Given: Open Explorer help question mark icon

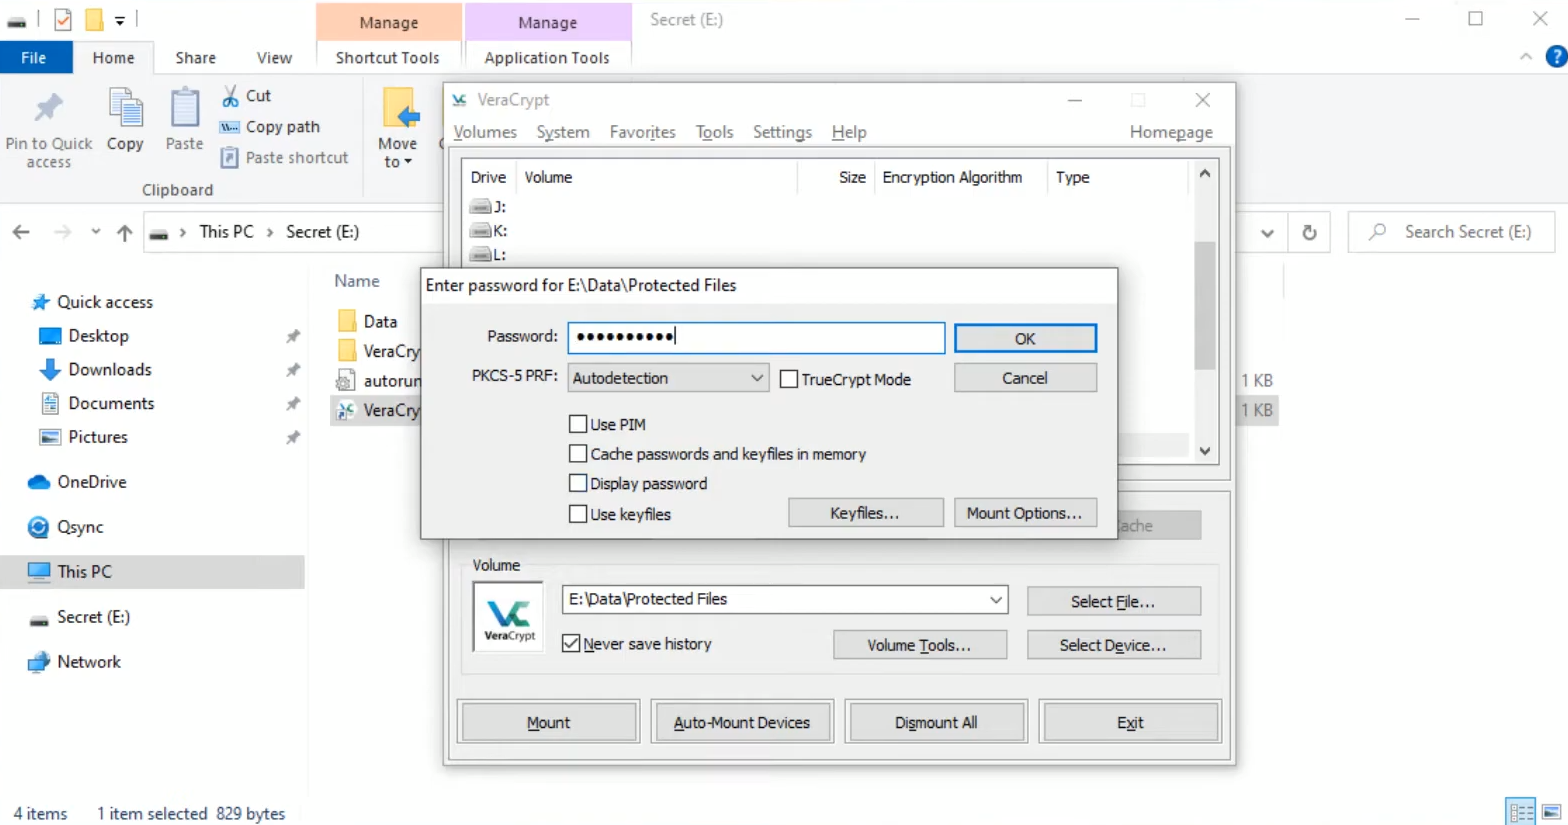Looking at the screenshot, I should 1556,57.
